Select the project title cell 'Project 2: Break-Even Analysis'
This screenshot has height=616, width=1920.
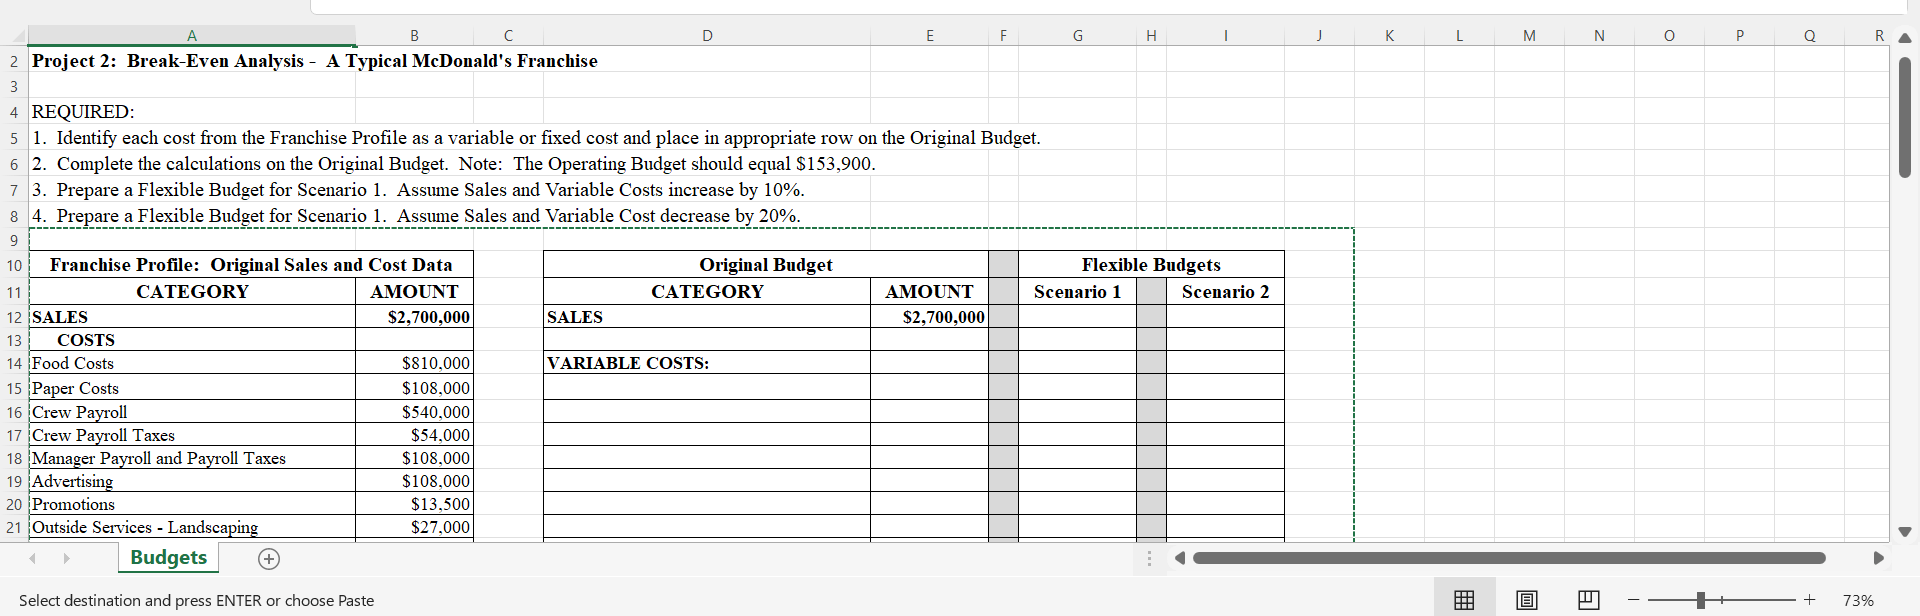coord(315,61)
